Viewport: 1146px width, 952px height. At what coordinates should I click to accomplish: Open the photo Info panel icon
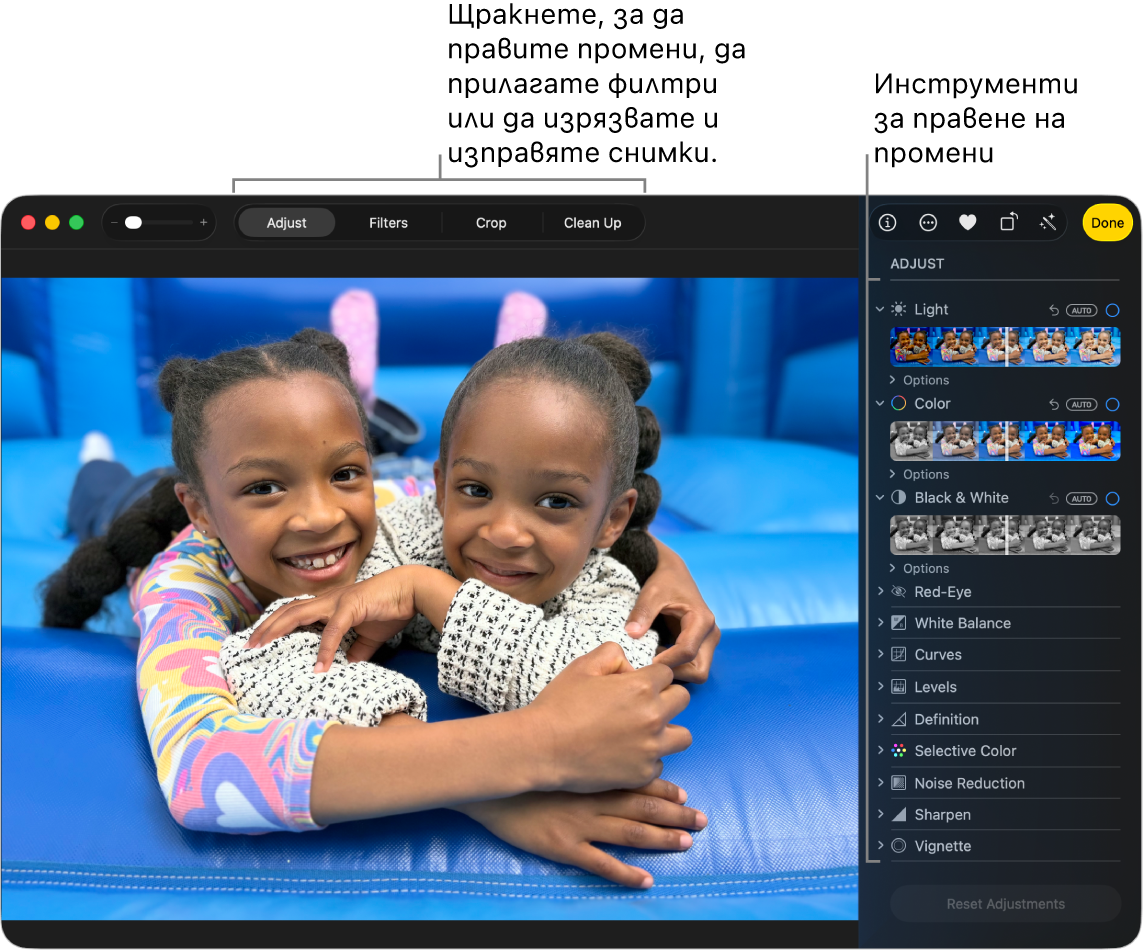click(x=889, y=223)
